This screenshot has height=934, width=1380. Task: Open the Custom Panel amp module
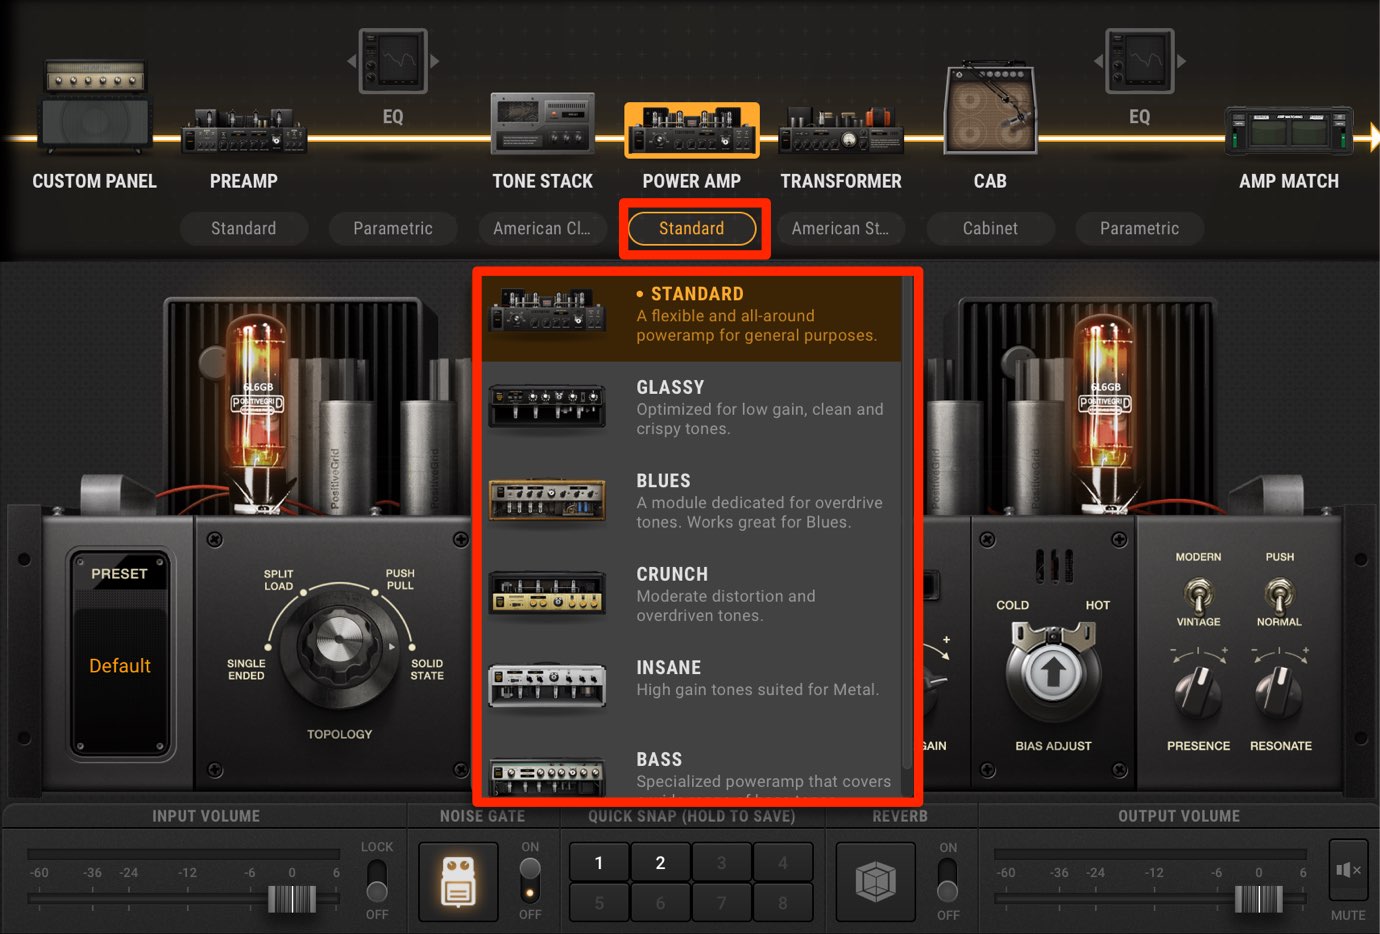95,106
